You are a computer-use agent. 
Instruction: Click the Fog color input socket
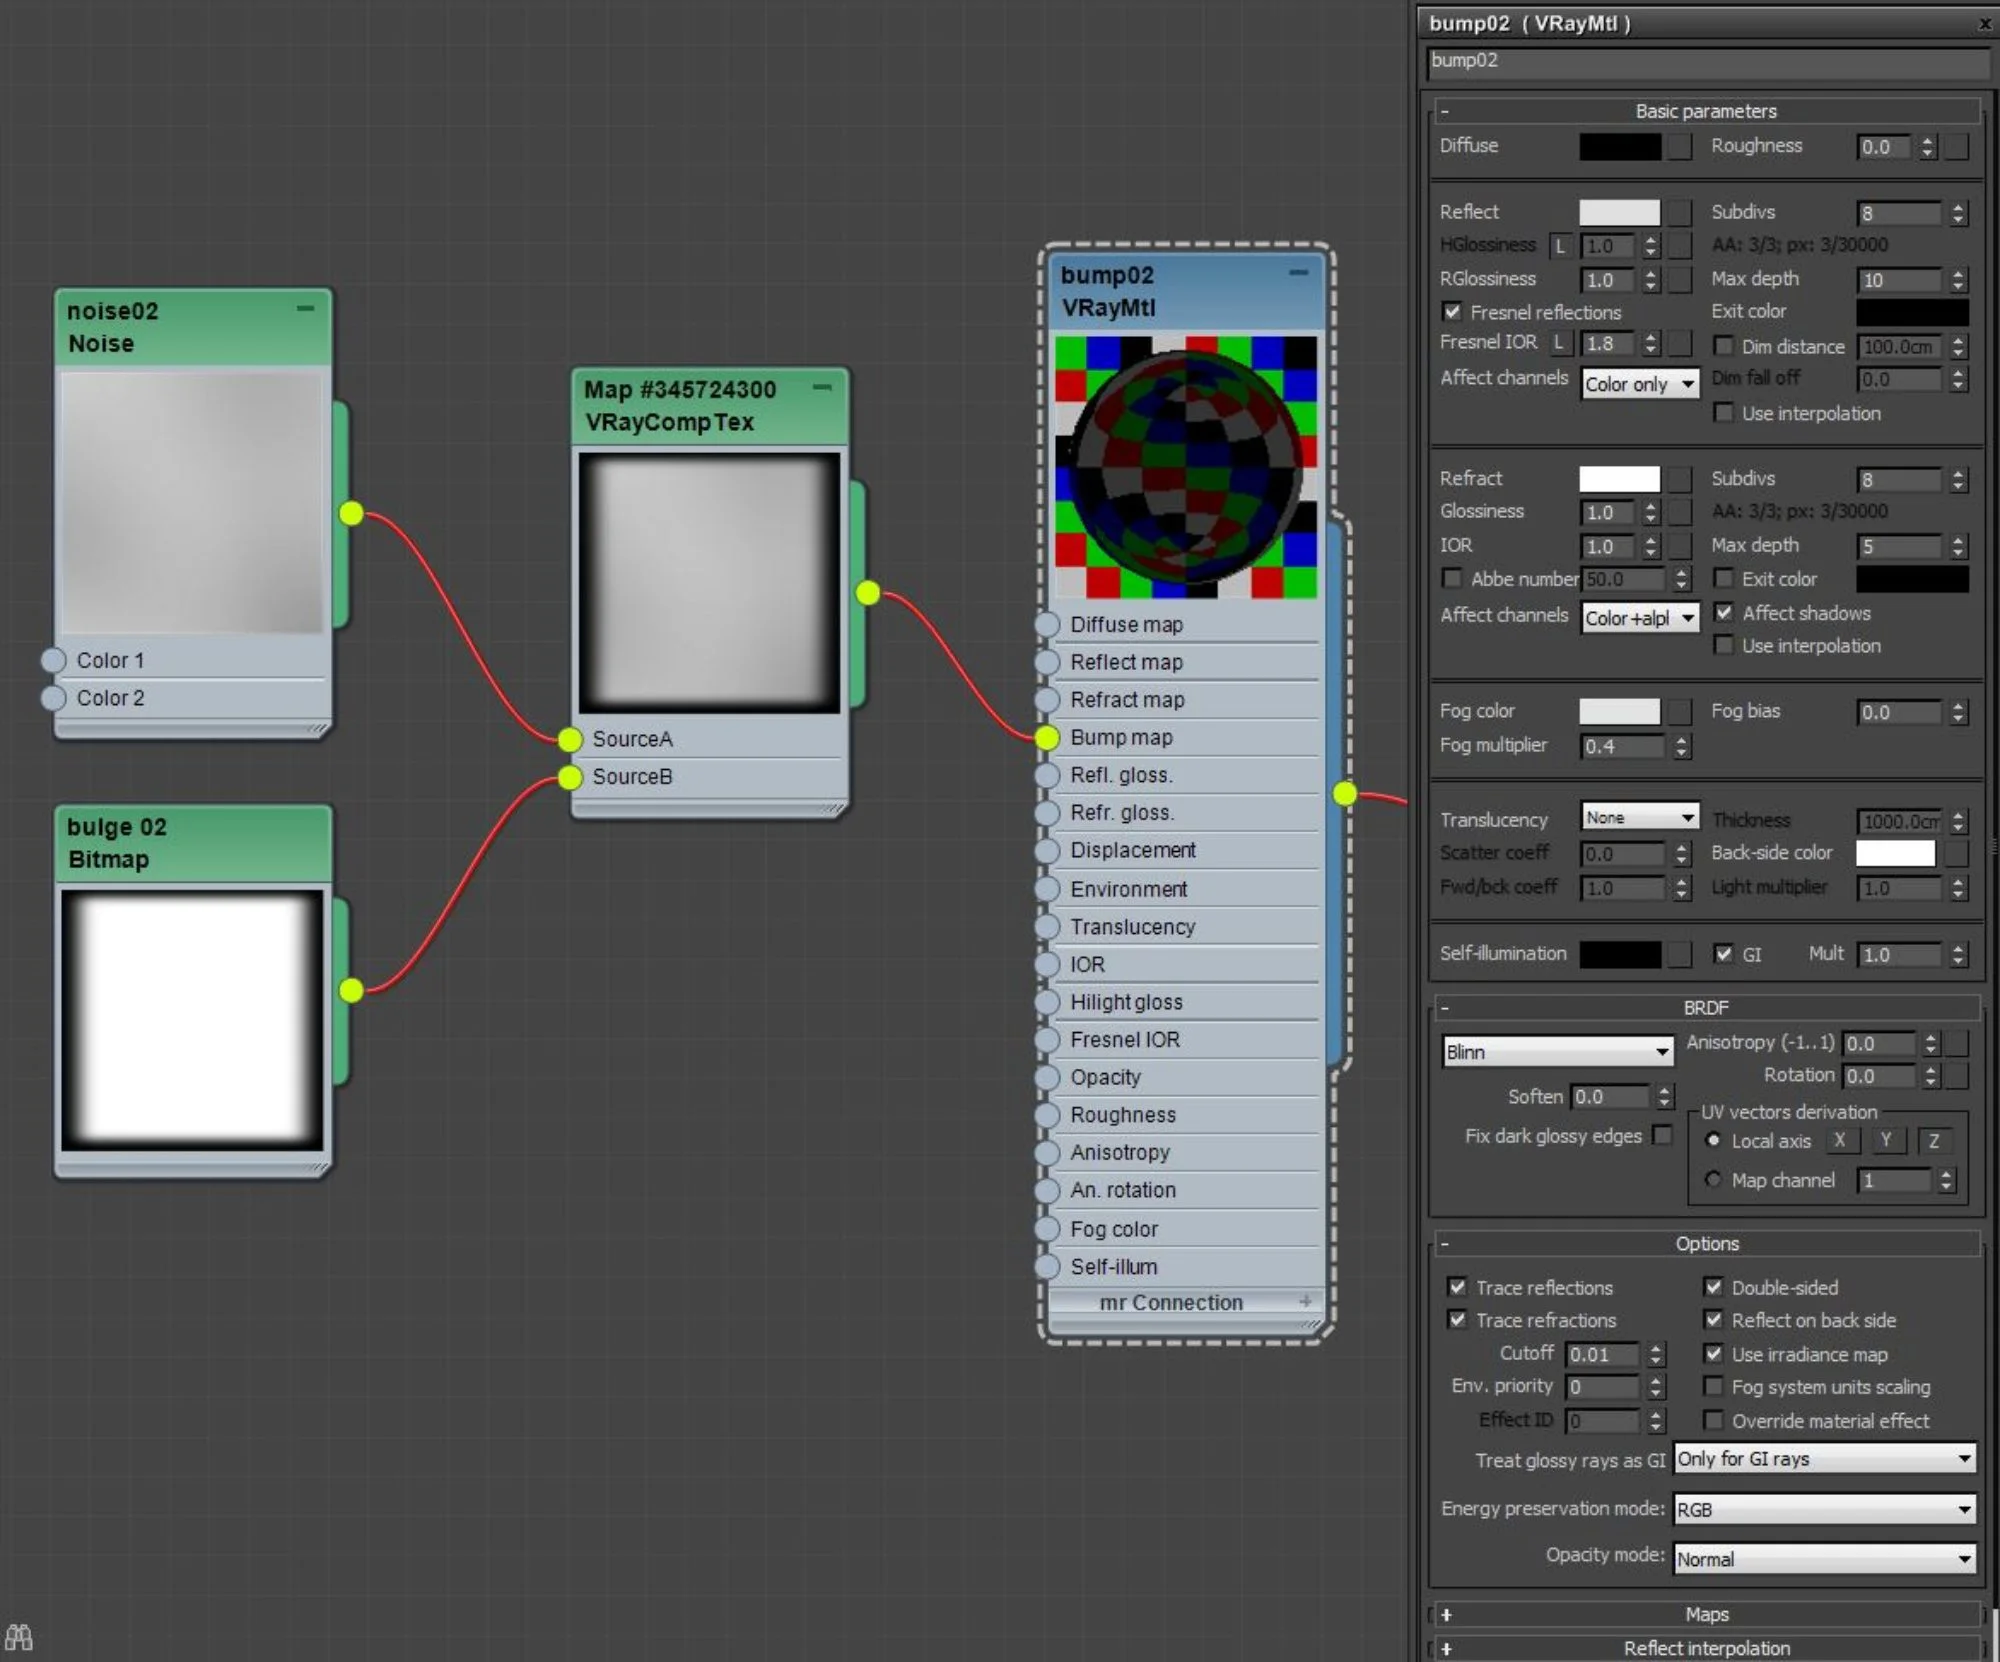click(1047, 1229)
